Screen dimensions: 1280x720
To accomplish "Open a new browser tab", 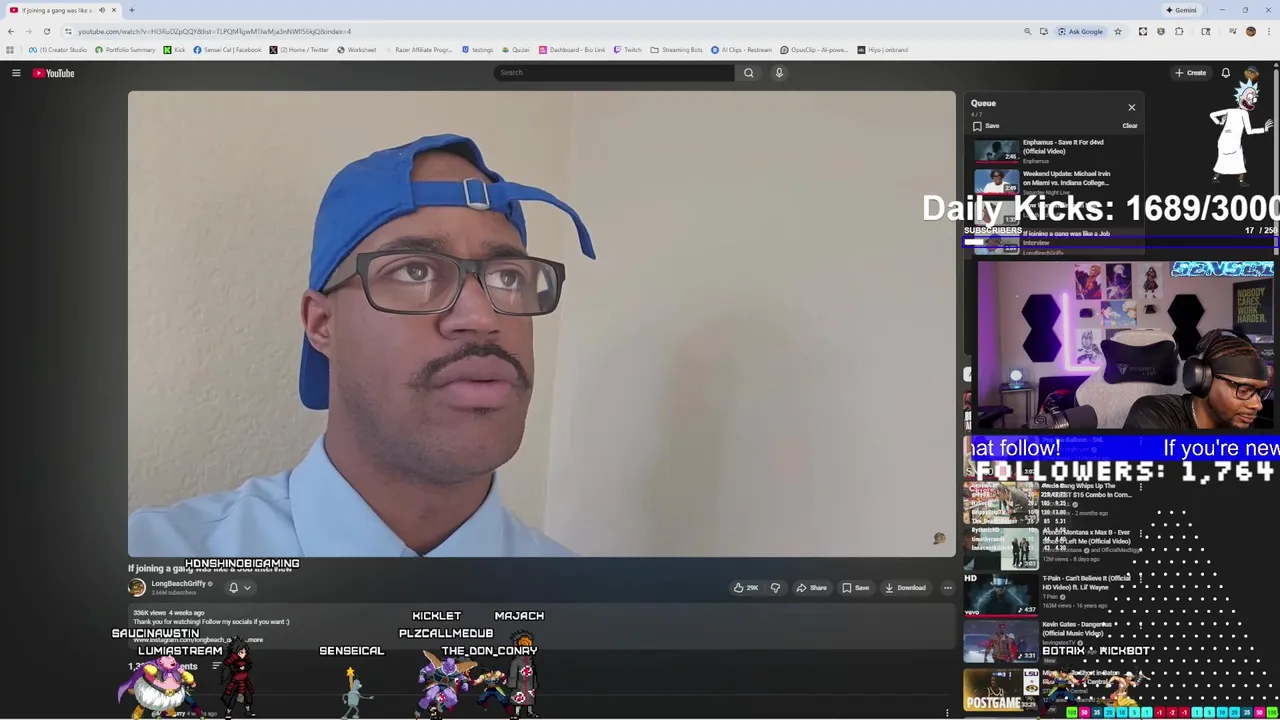I will point(131,10).
